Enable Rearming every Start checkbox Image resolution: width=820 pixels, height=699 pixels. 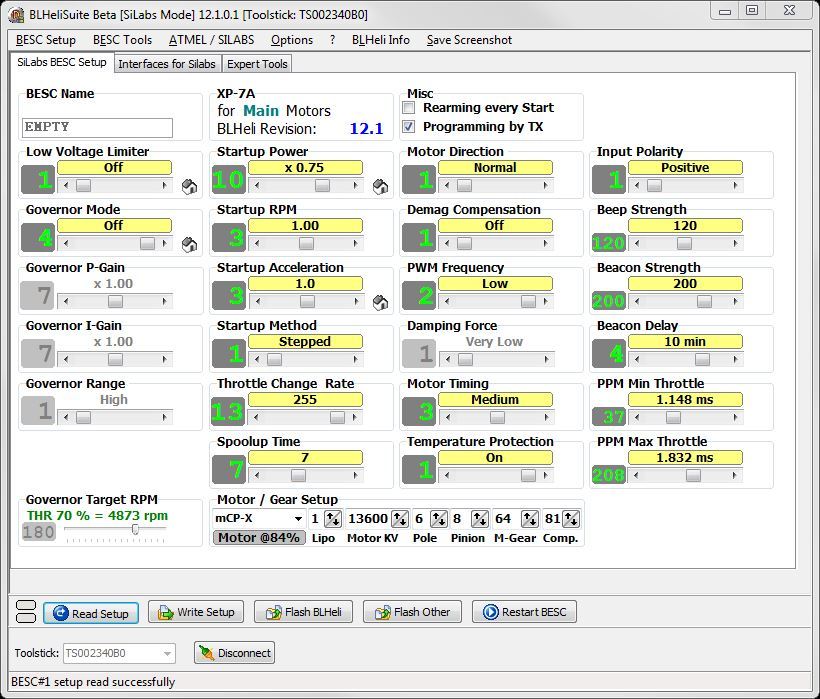pos(408,108)
